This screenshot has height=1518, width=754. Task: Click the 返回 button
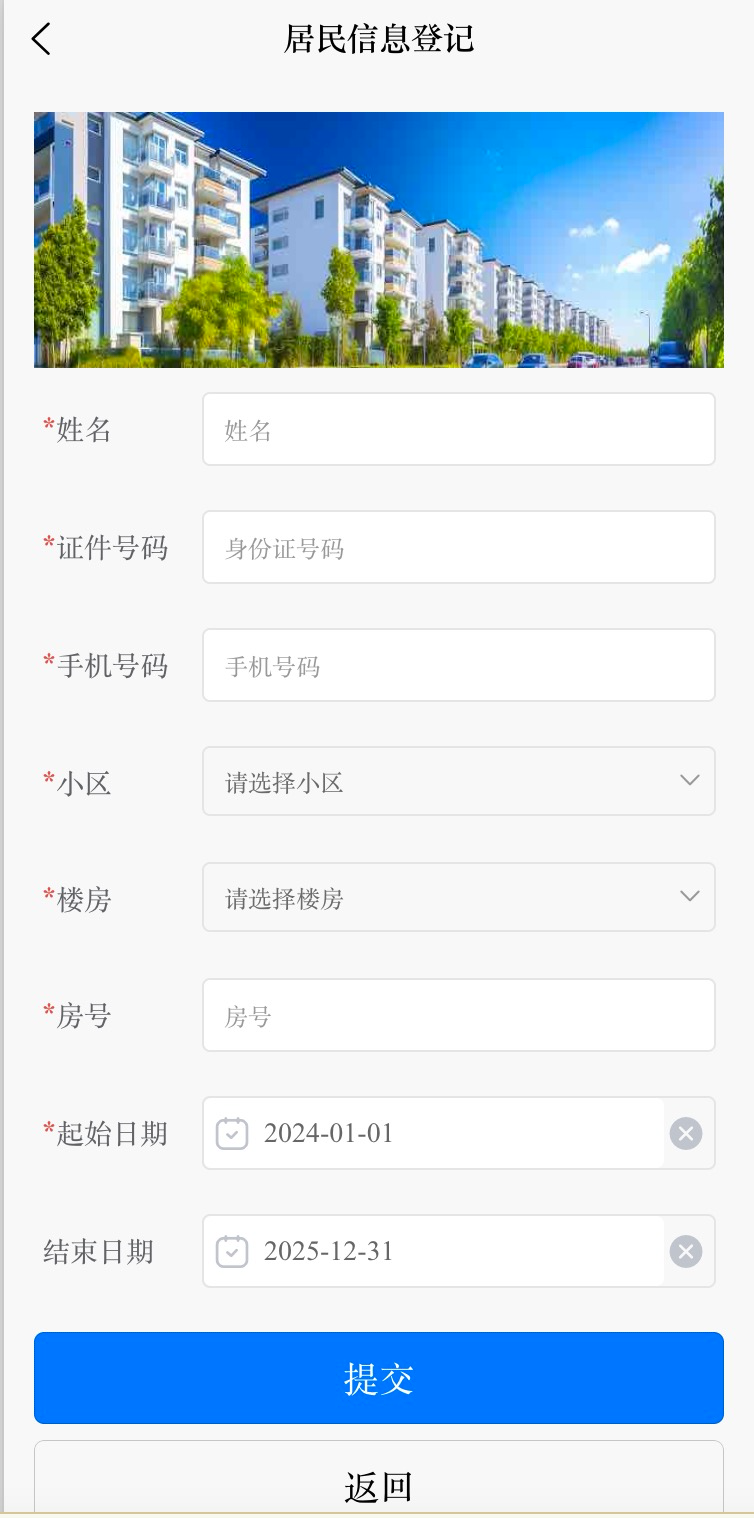[378, 1485]
